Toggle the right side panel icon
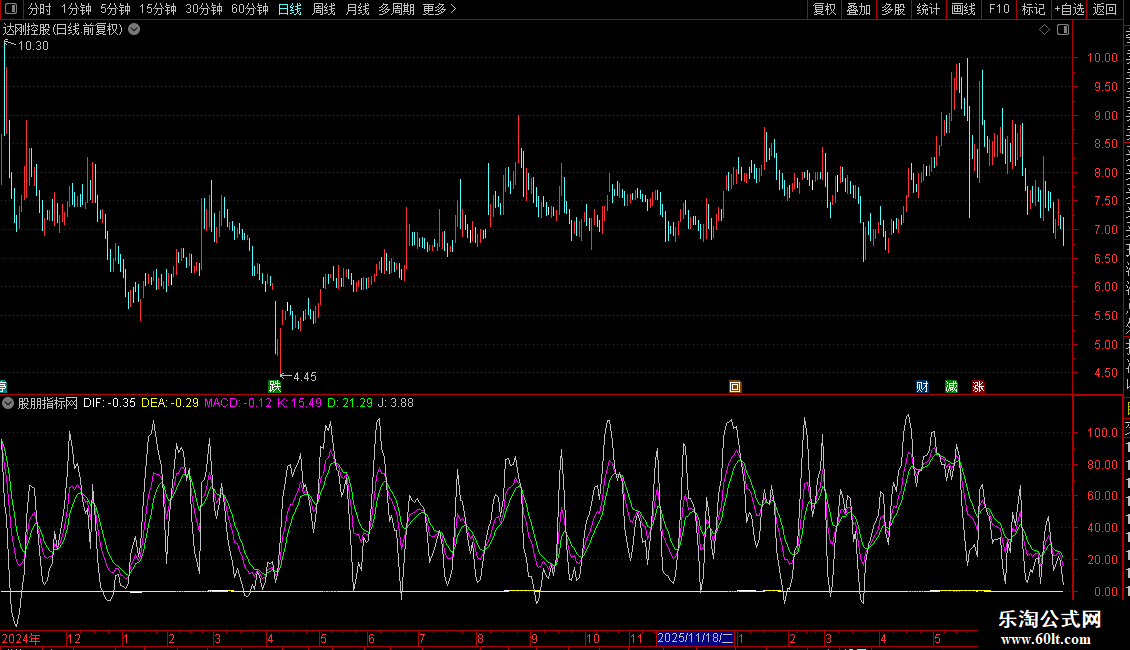Screen dimensions: 1130x650 [1063, 30]
